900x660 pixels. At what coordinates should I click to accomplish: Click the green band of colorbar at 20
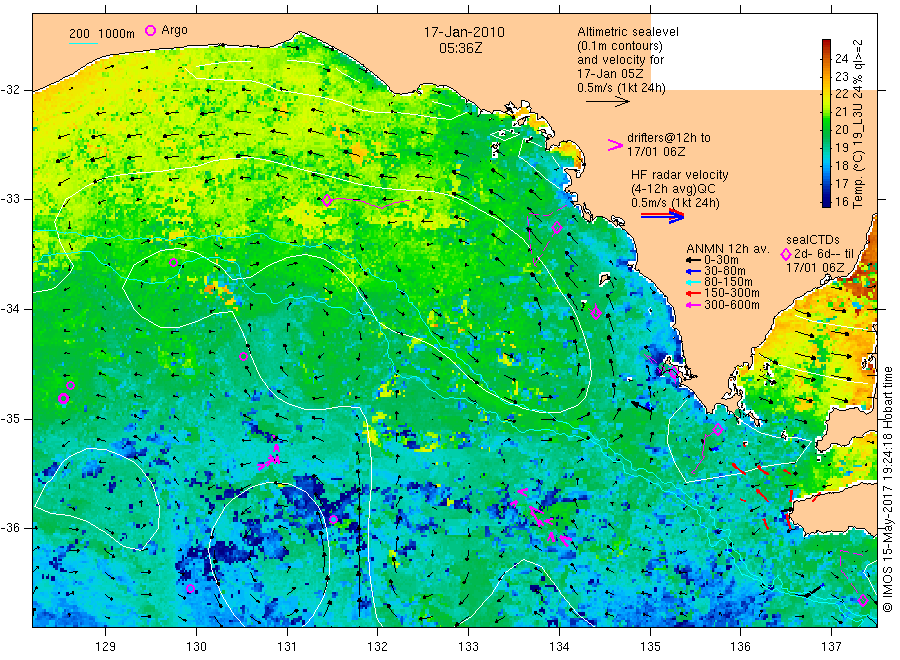coord(826,130)
